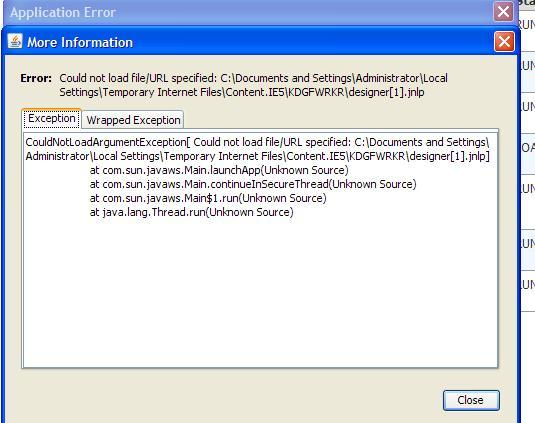
Task: Close the Application Error window behind
Action: click(503, 12)
